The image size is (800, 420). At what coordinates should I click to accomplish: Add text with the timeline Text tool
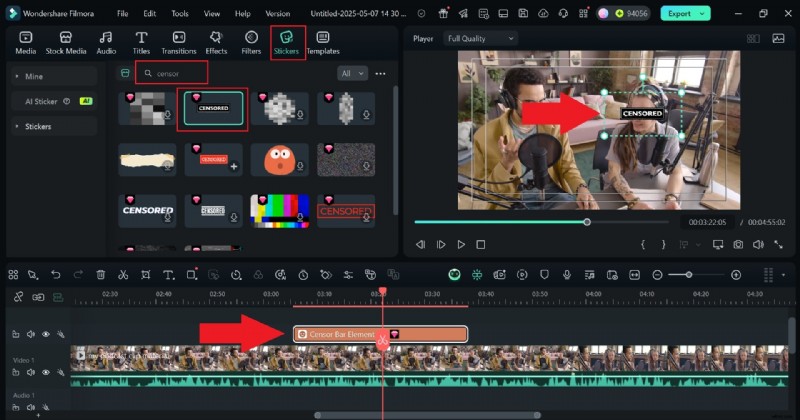168,275
